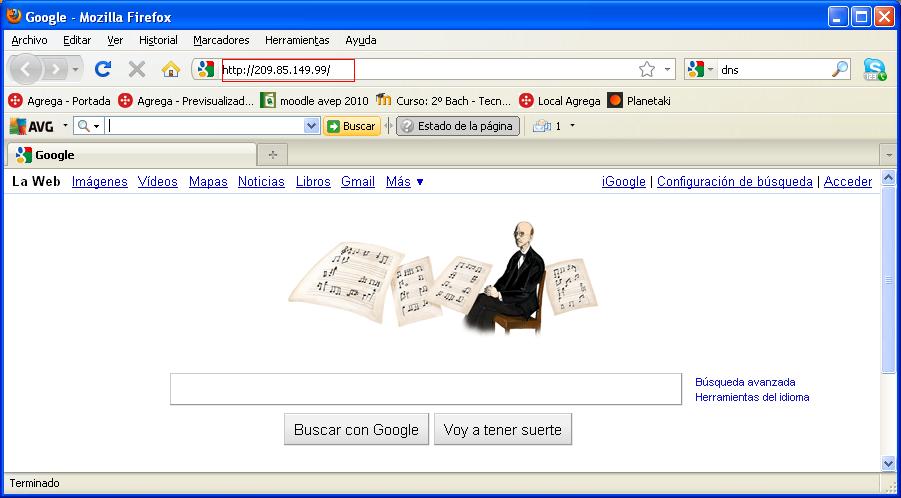The height and width of the screenshot is (498, 901).
Task: Open the Marcadores menu
Action: (221, 40)
